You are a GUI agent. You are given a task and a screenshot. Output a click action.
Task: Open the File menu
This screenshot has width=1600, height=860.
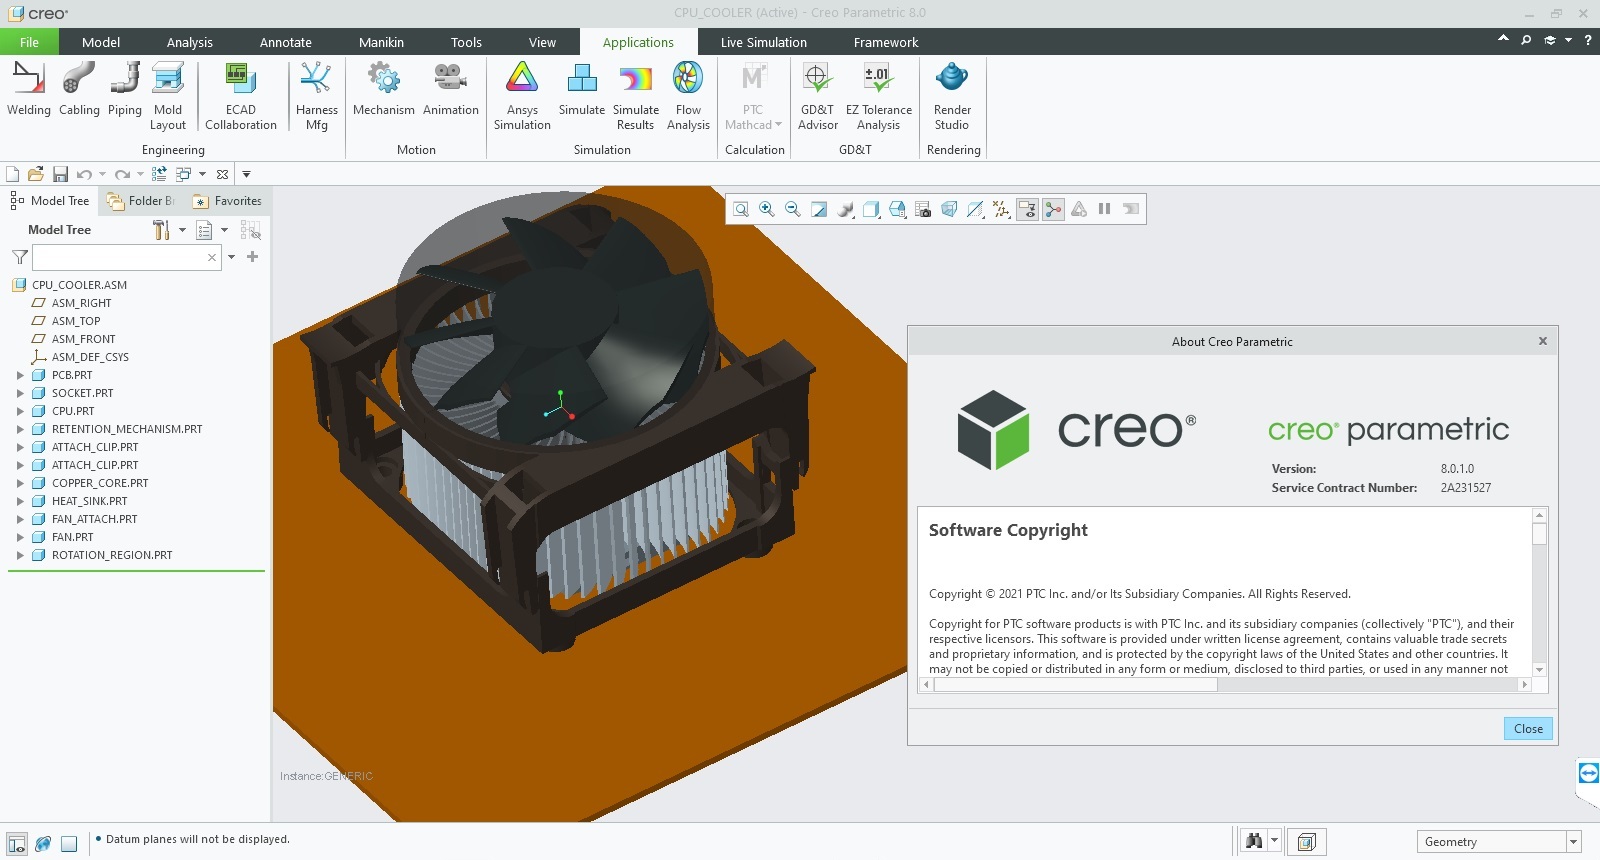pos(29,42)
